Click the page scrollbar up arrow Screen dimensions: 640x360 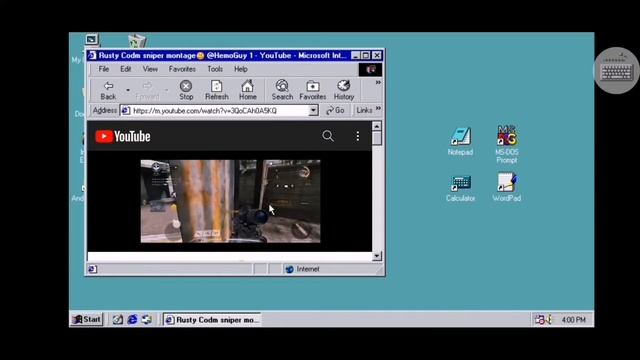click(377, 126)
